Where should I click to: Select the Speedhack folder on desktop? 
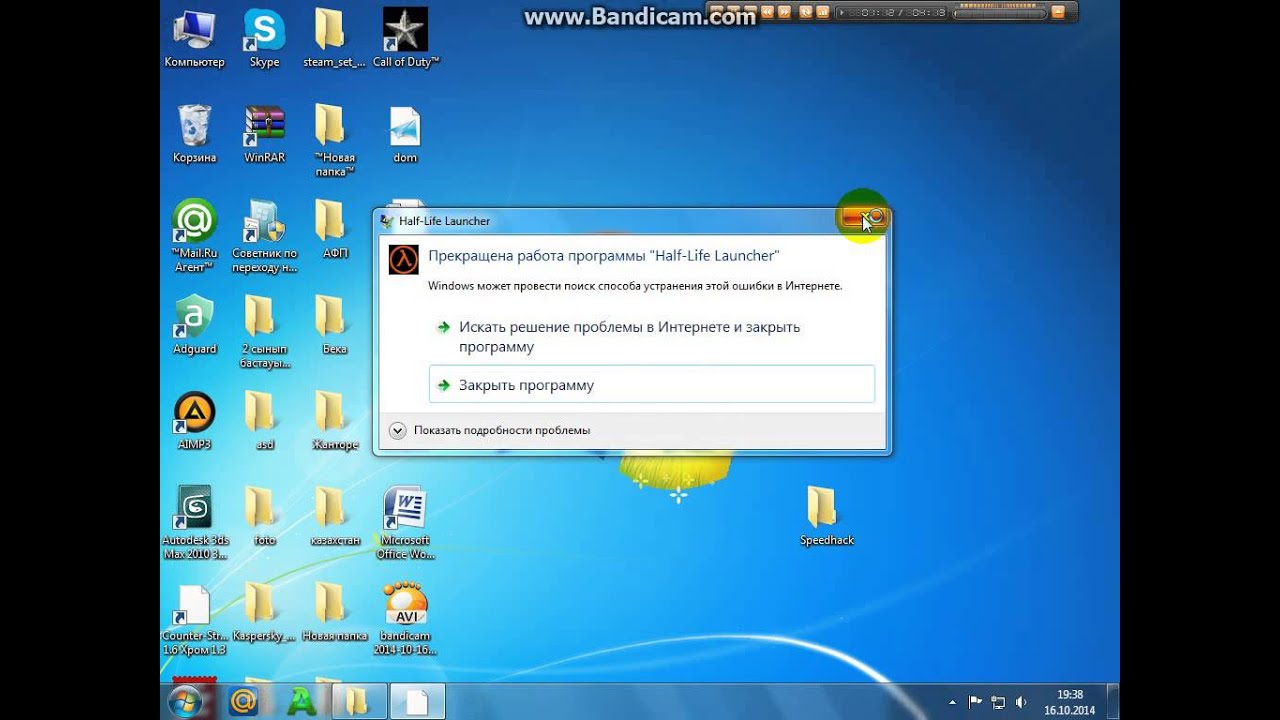[826, 516]
